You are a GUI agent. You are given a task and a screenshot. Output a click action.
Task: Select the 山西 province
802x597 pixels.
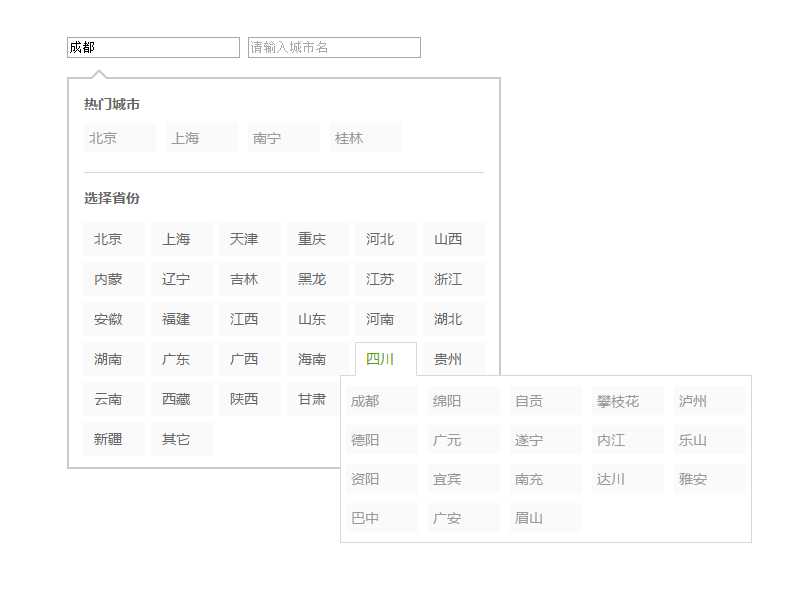tap(454, 239)
